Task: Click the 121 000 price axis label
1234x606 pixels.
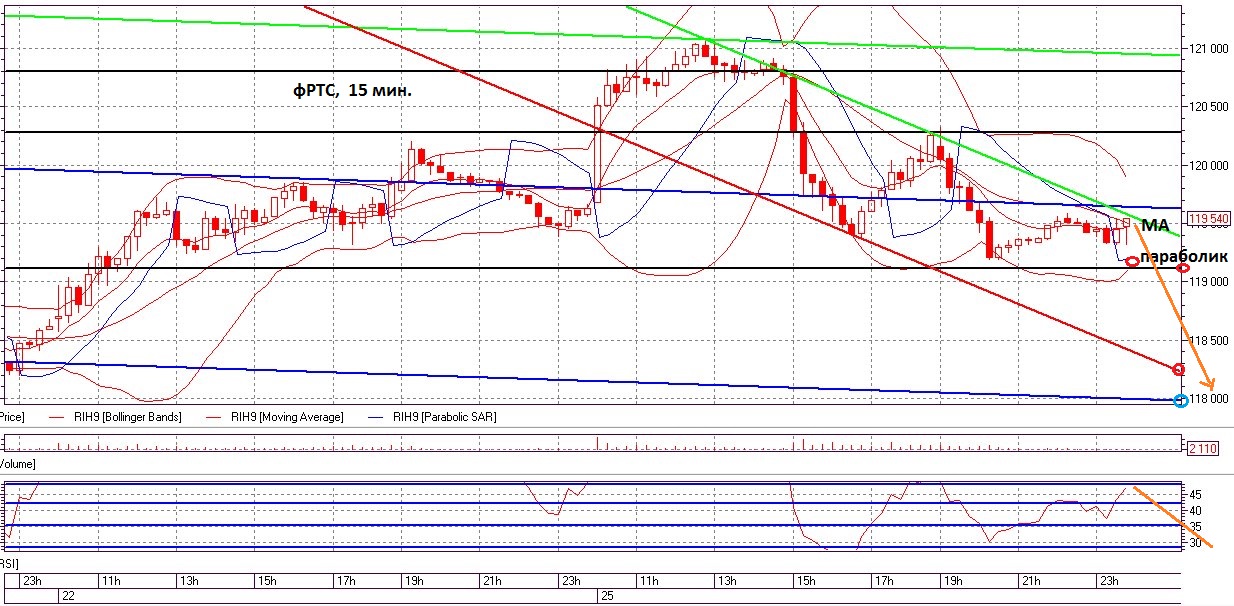Action: point(1209,49)
